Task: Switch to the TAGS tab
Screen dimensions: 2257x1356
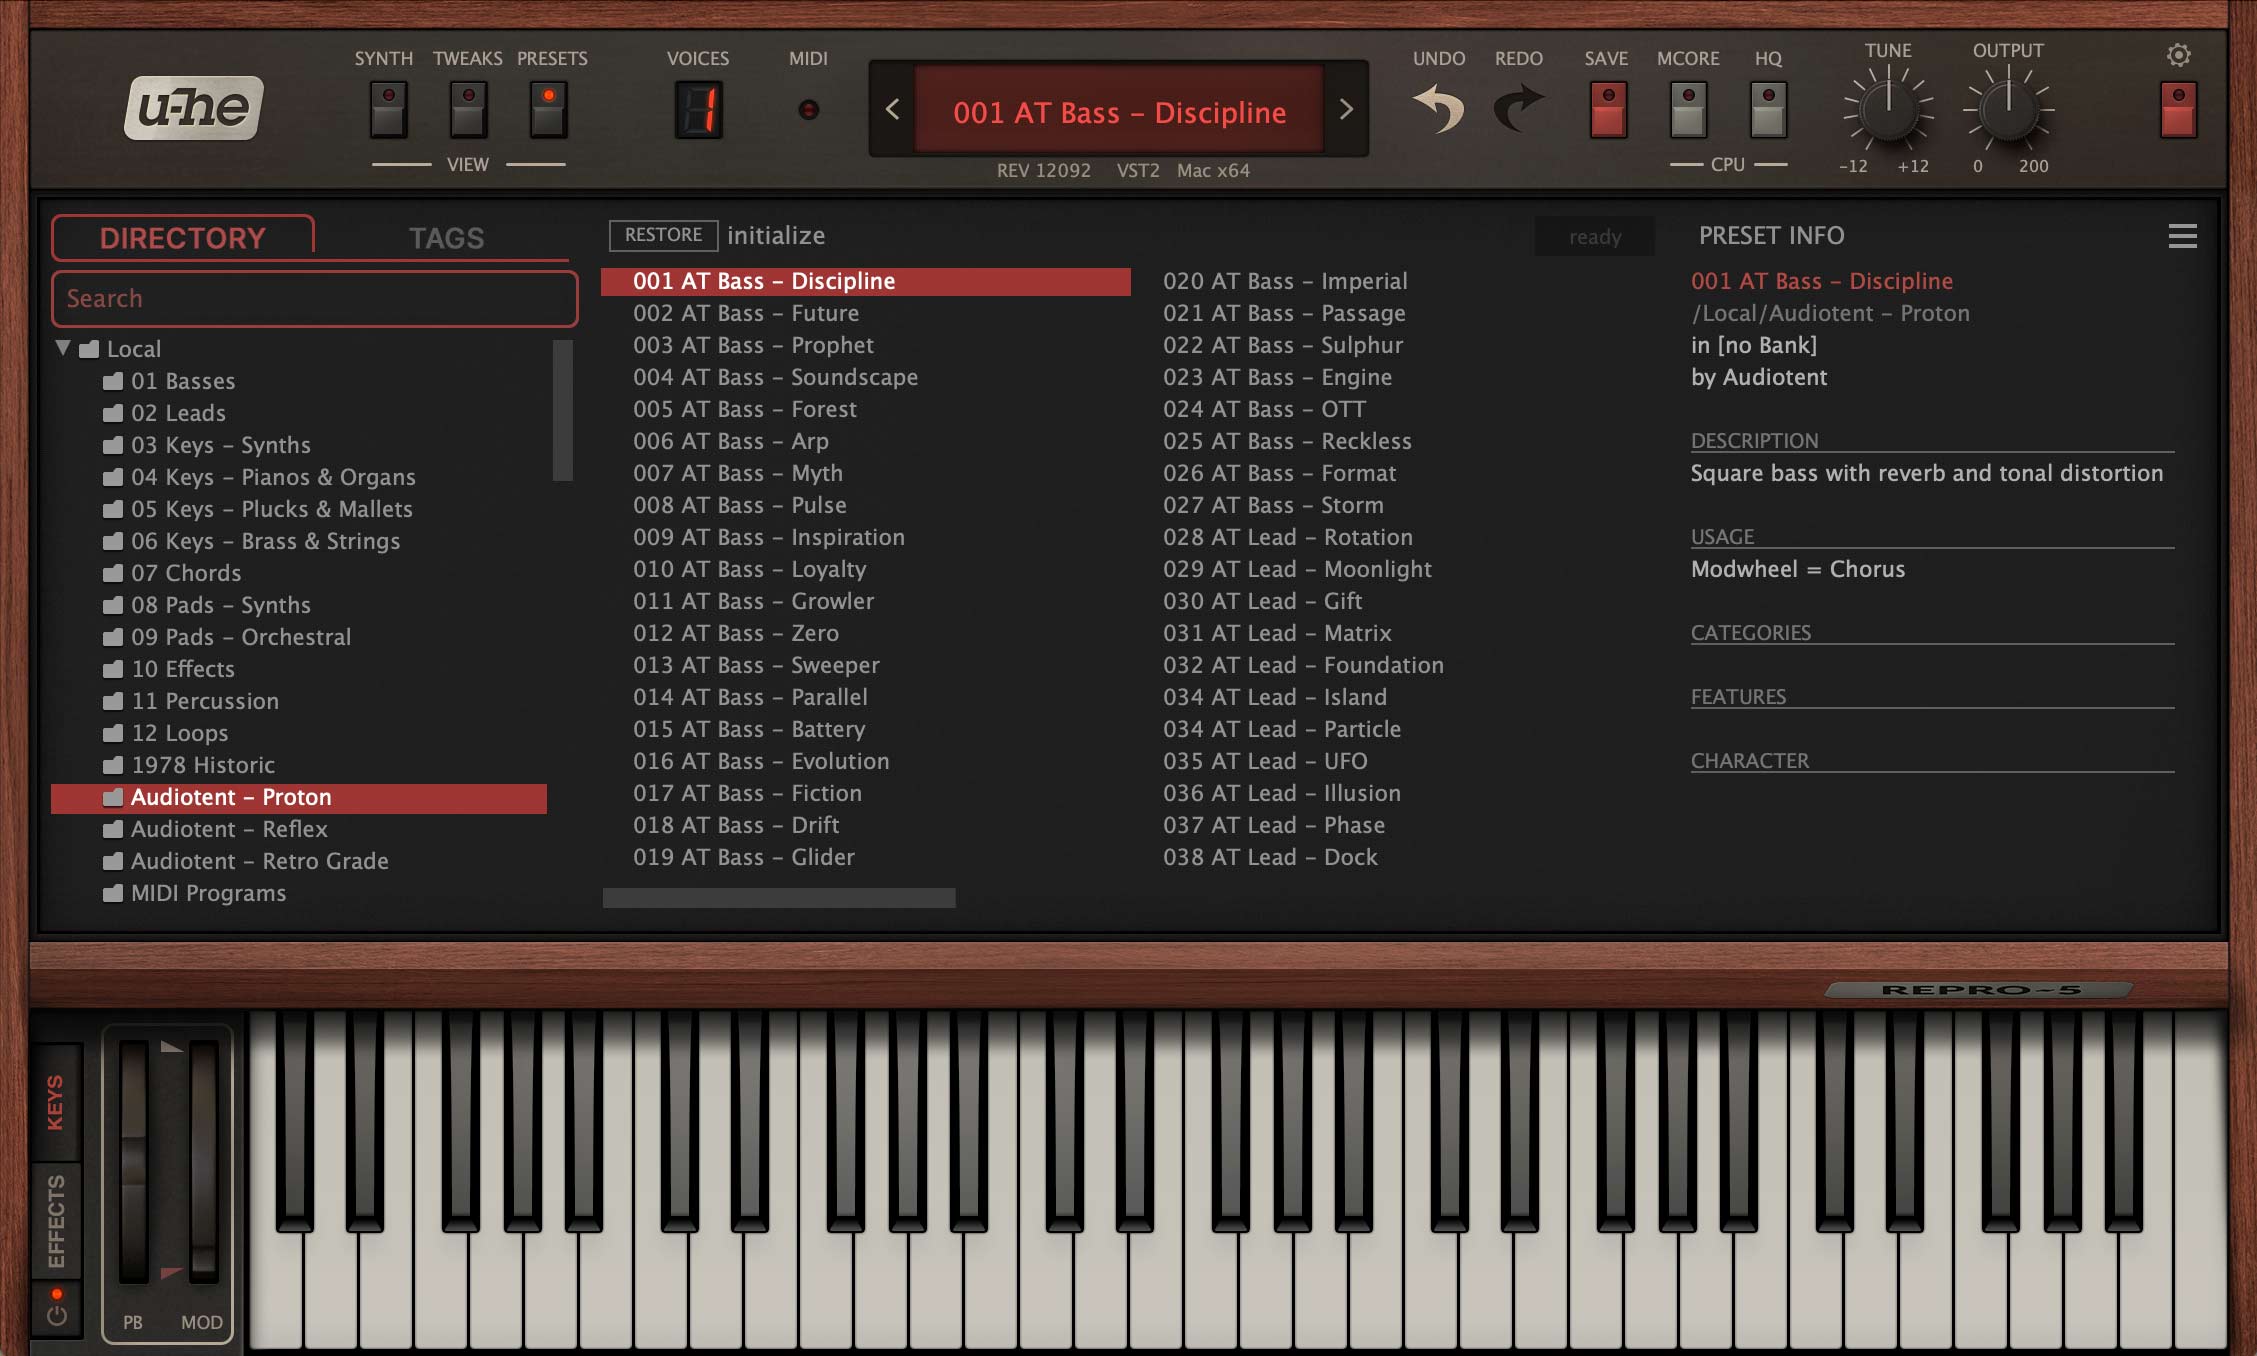Action: tap(446, 238)
